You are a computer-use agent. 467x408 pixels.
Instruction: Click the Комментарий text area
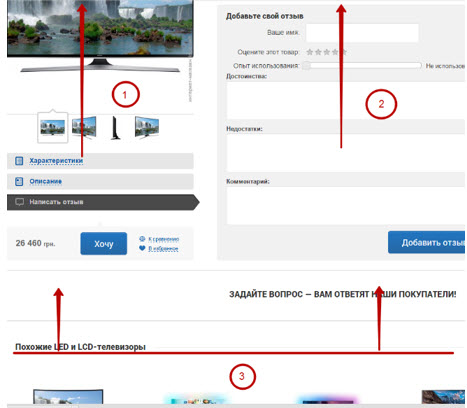[346, 205]
